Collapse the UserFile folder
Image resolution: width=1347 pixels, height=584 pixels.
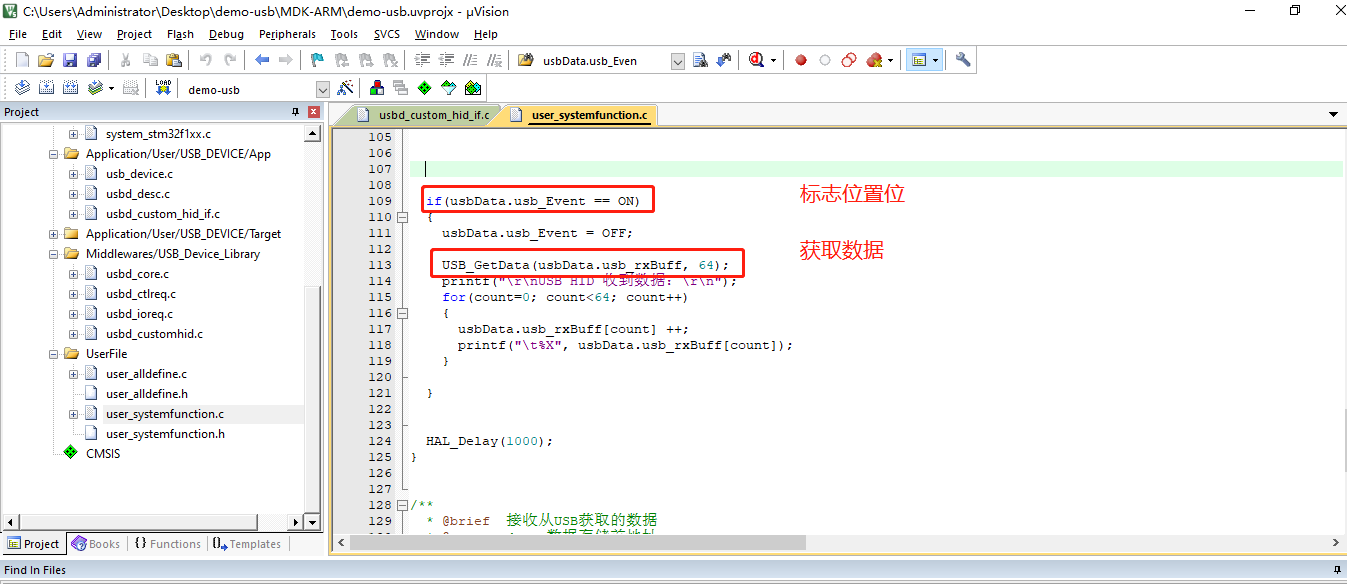pos(55,353)
